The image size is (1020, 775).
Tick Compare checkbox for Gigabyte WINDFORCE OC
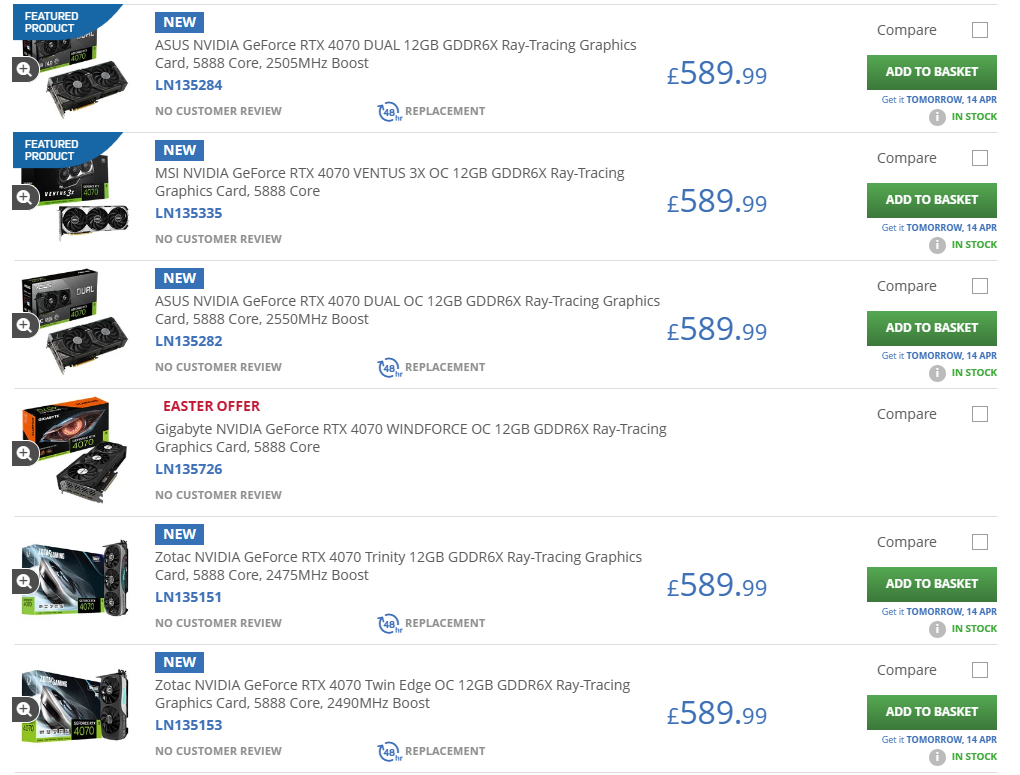[980, 414]
